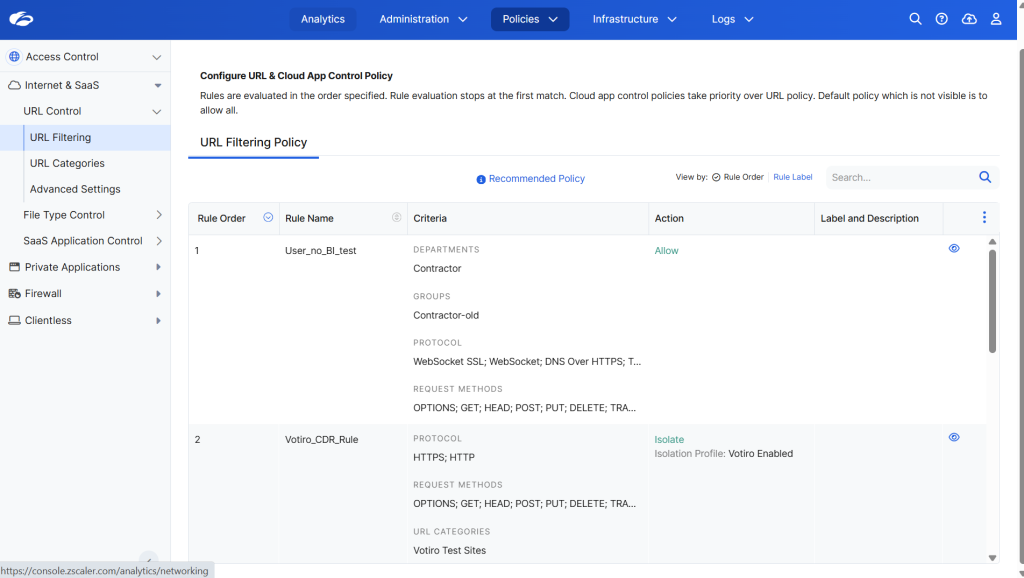The width and height of the screenshot is (1024, 578).
Task: Select URL Filtering sidebar item
Action: click(85, 138)
